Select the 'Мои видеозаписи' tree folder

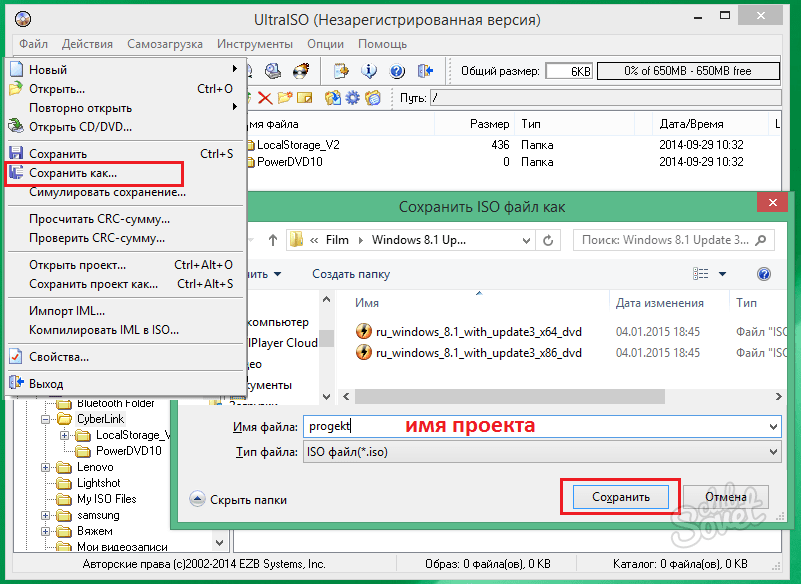pyautogui.click(x=122, y=546)
